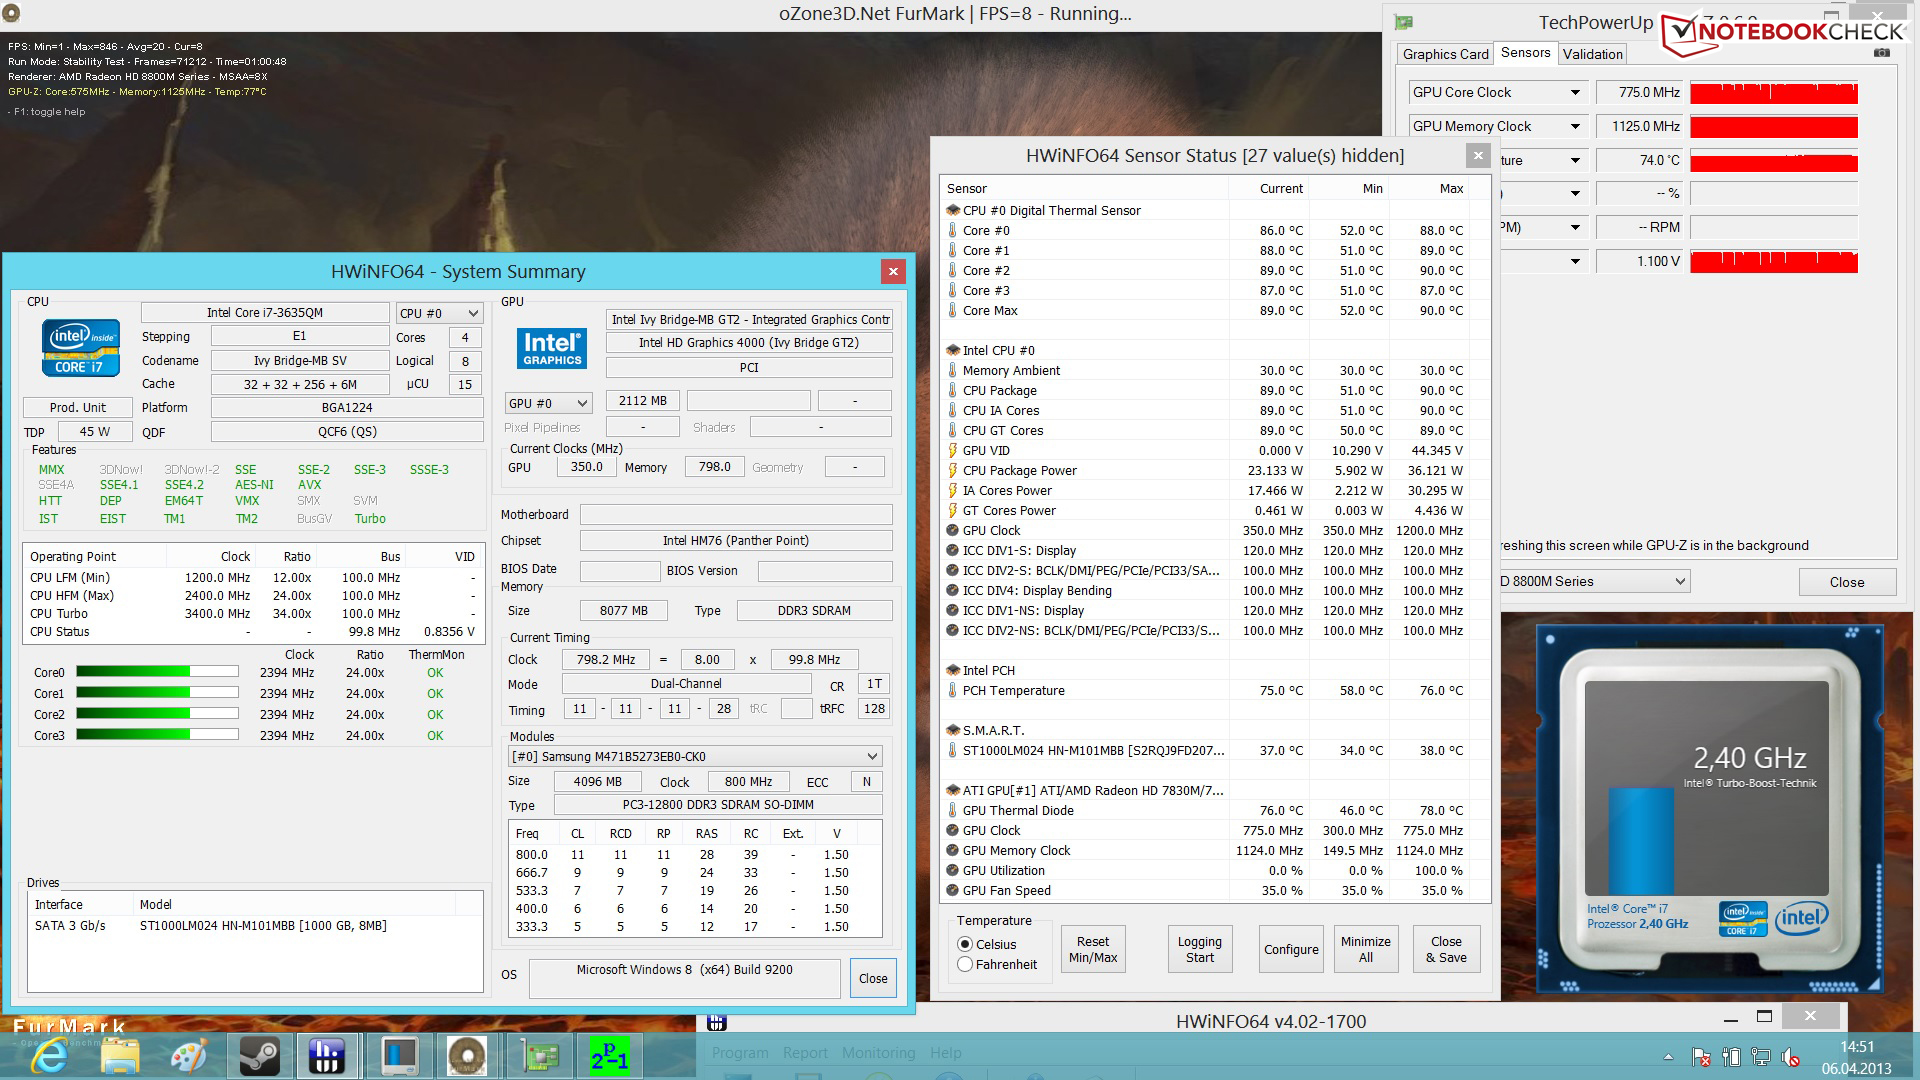Open Samsung memory module dropdown
The width and height of the screenshot is (1920, 1080).
click(695, 756)
